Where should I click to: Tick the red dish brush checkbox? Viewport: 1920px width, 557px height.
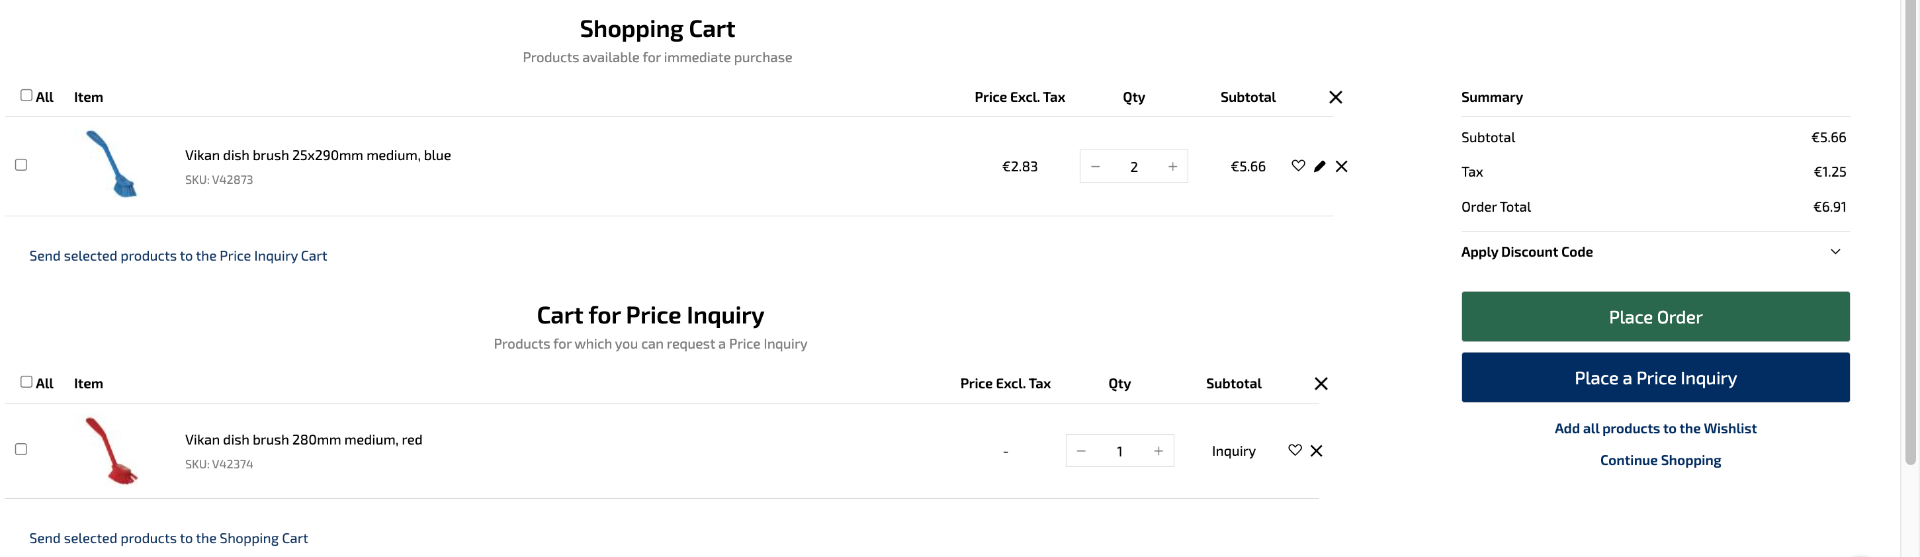[x=21, y=449]
